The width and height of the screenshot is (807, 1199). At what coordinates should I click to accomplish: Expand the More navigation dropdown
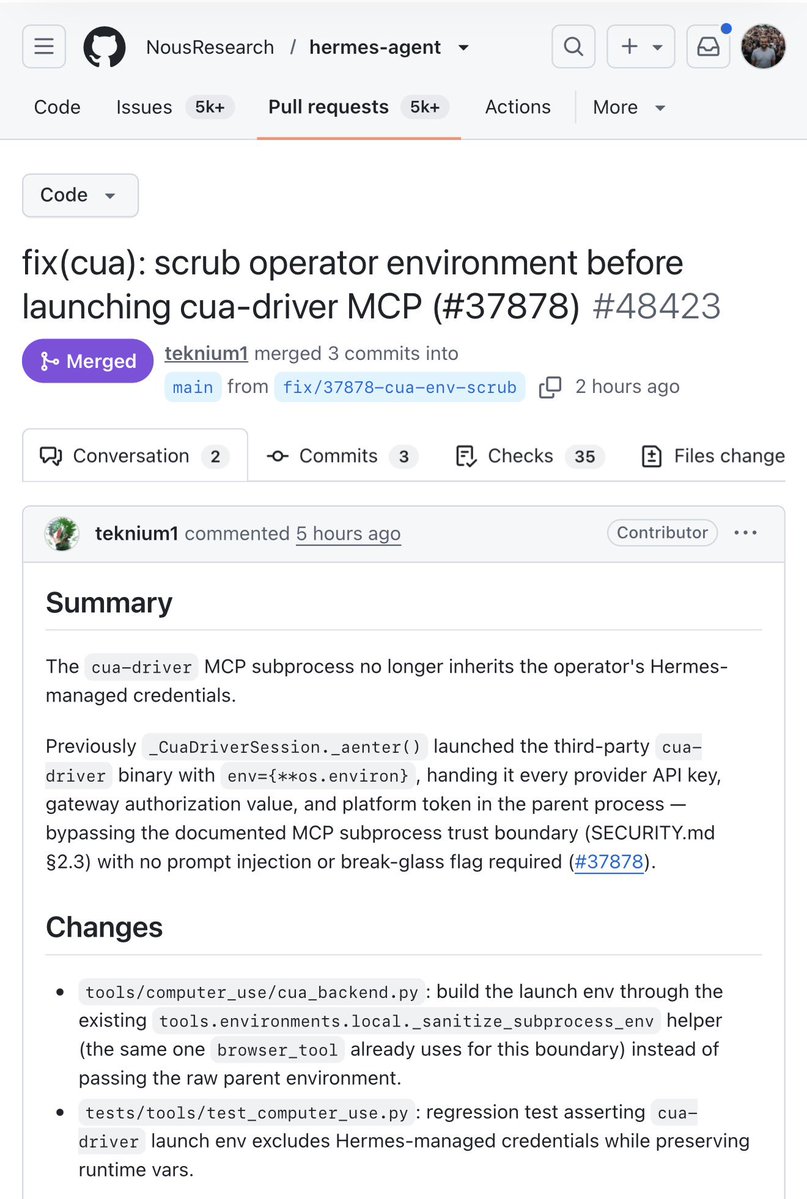[x=629, y=107]
